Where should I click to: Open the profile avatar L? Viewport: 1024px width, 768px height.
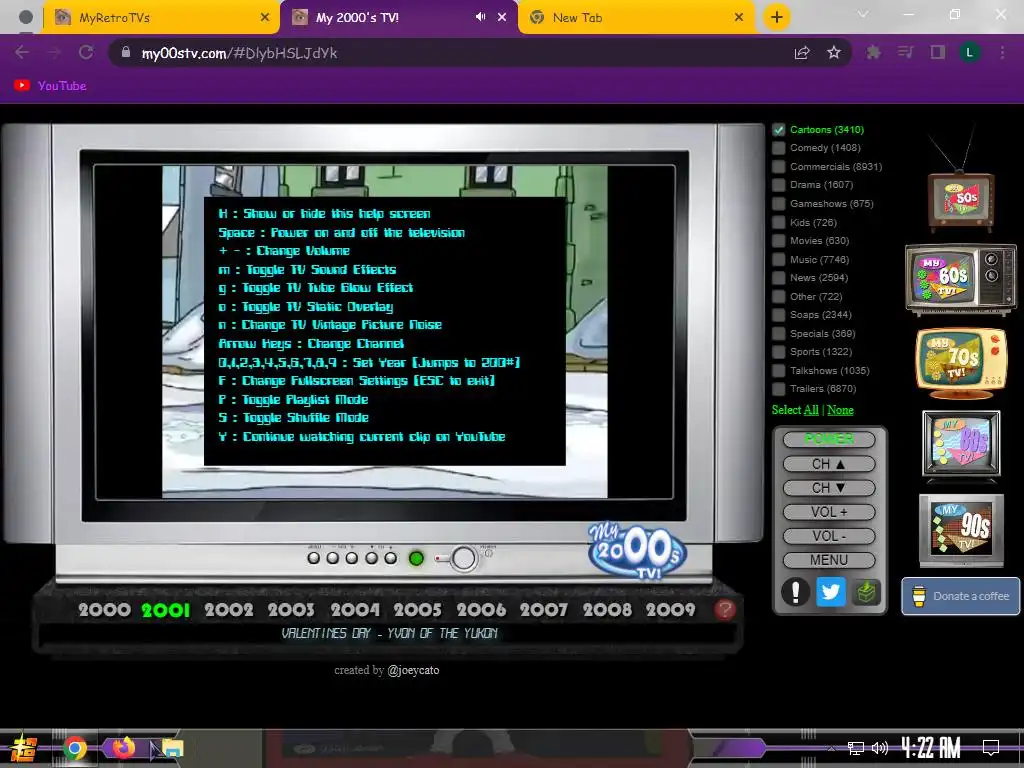click(970, 53)
